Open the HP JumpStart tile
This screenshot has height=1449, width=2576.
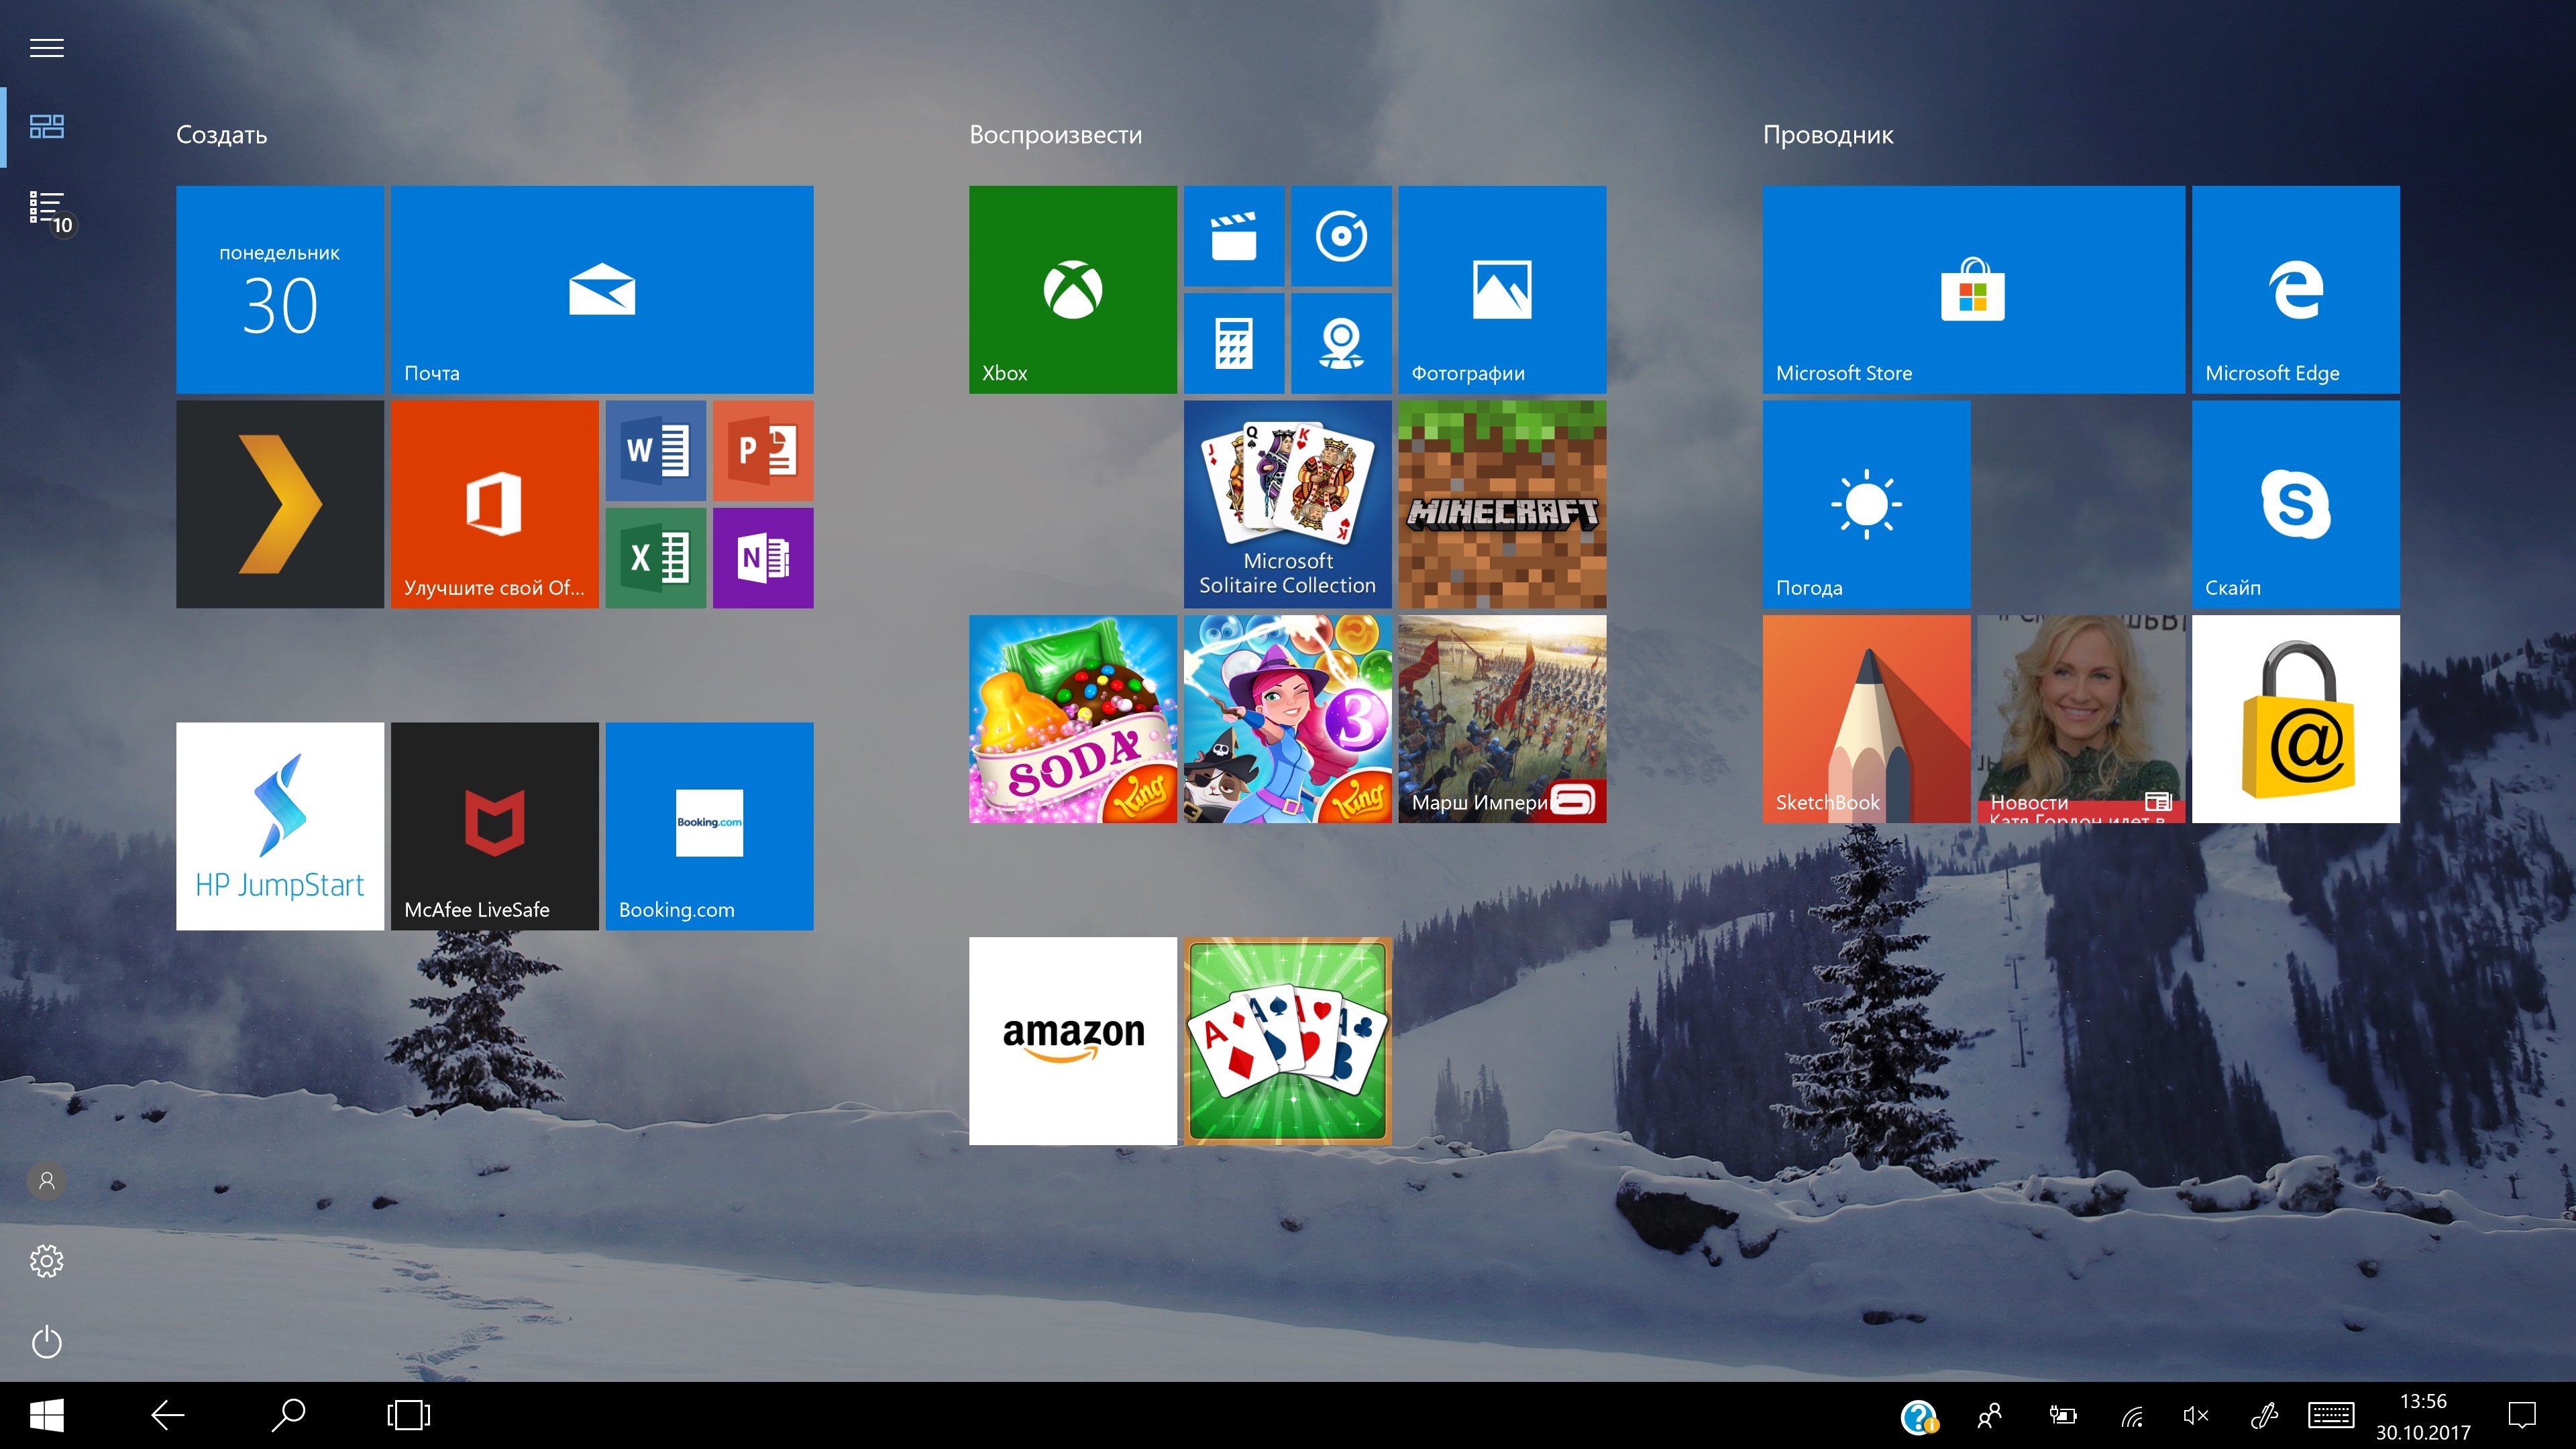[280, 826]
